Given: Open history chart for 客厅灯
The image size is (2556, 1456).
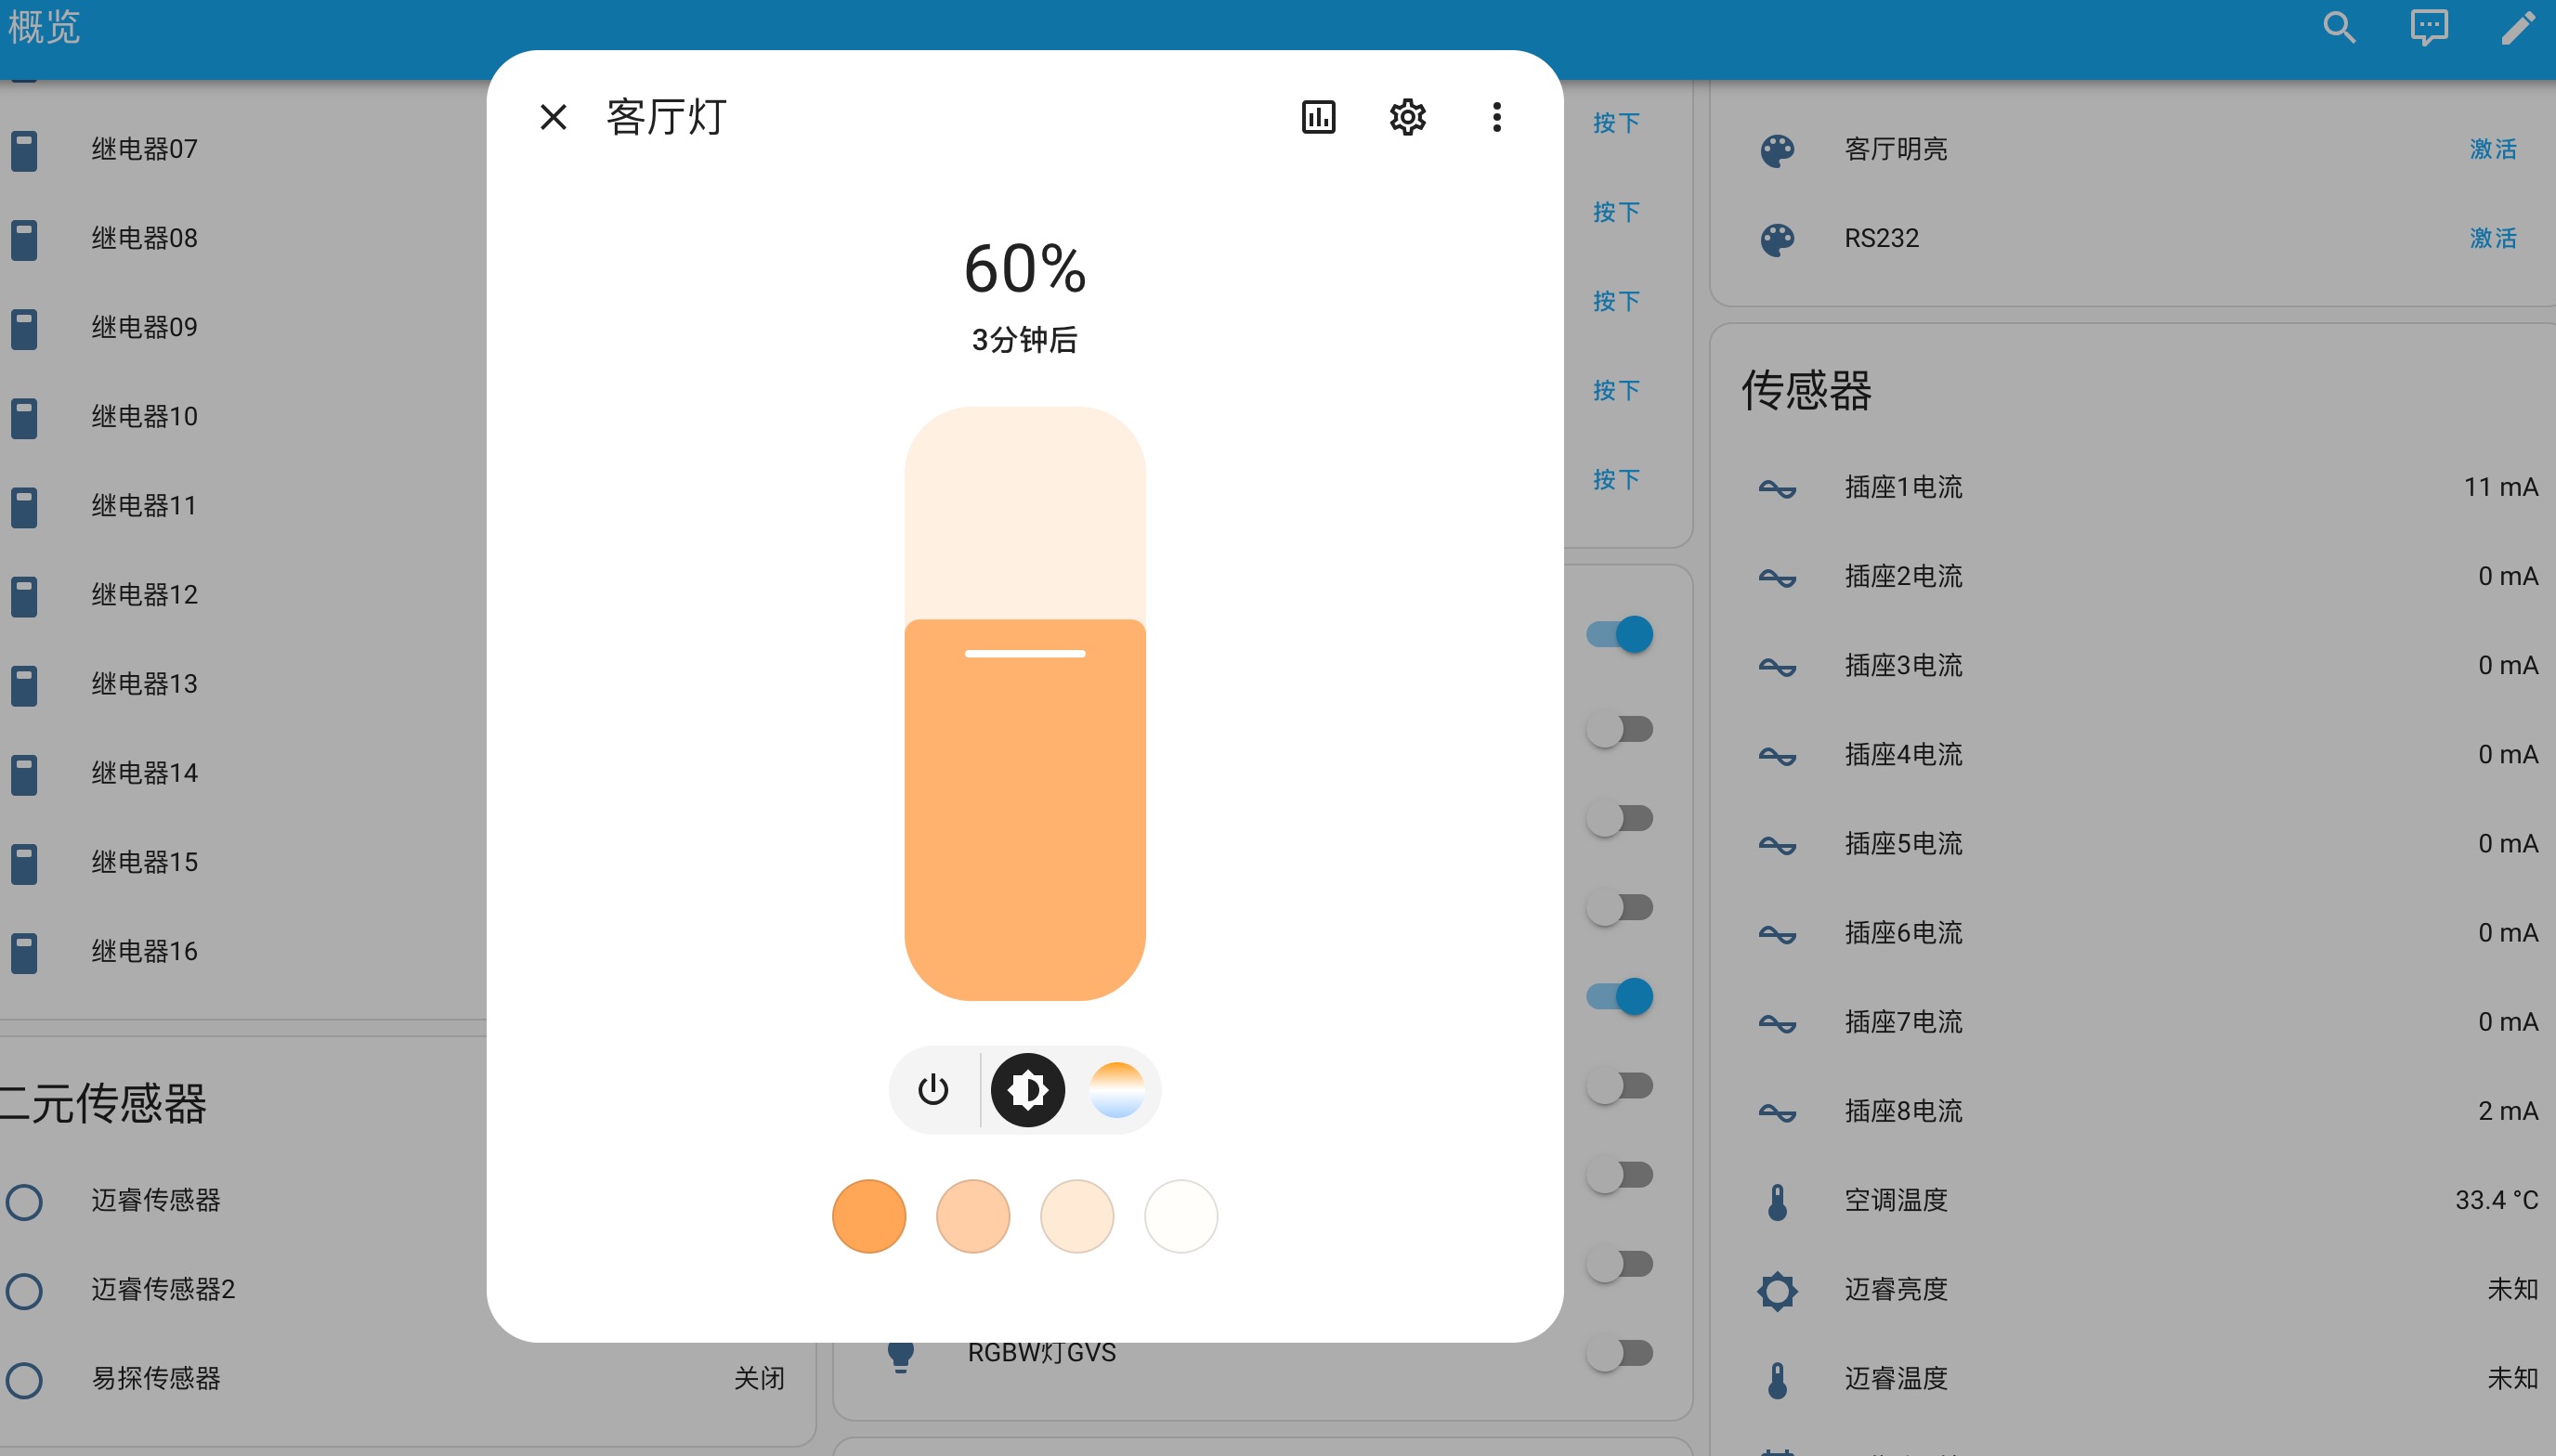Looking at the screenshot, I should click(1318, 117).
